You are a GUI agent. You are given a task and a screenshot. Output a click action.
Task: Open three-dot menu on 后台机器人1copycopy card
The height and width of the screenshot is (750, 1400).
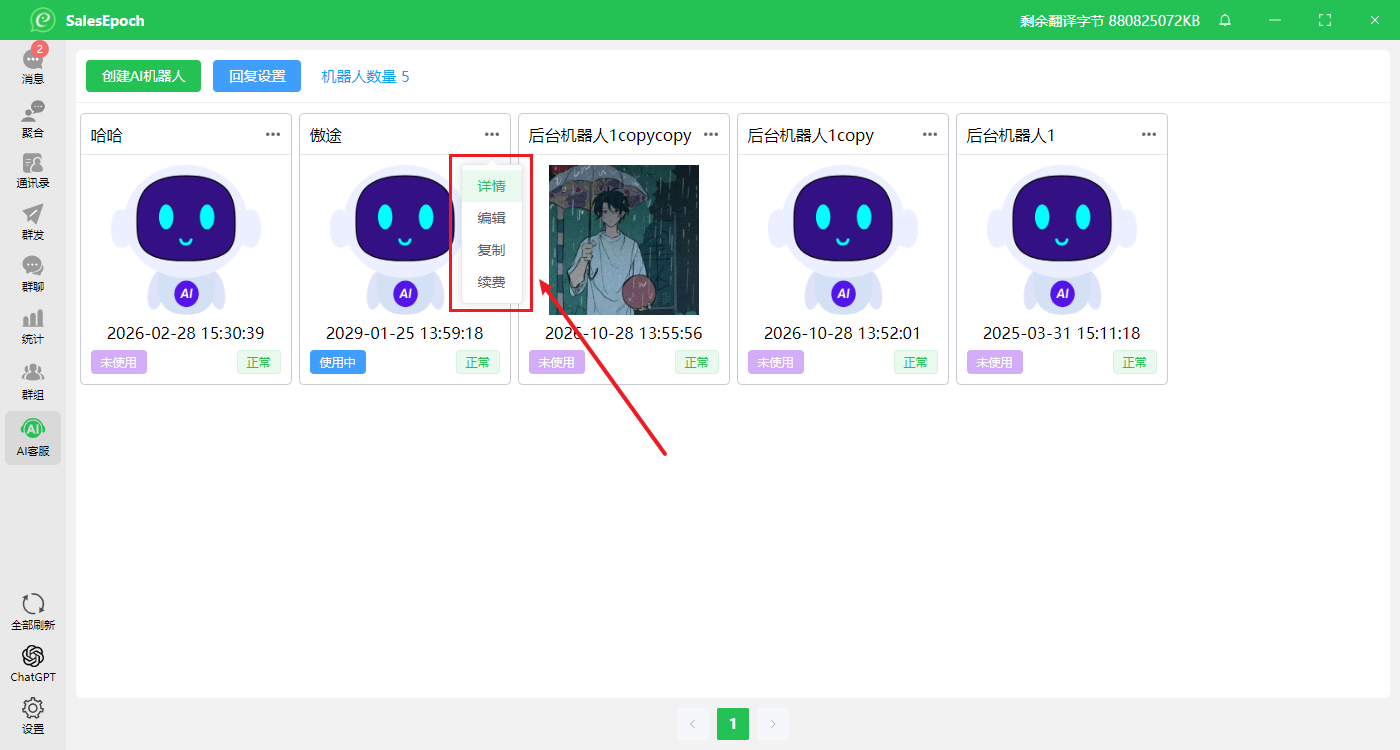(711, 134)
